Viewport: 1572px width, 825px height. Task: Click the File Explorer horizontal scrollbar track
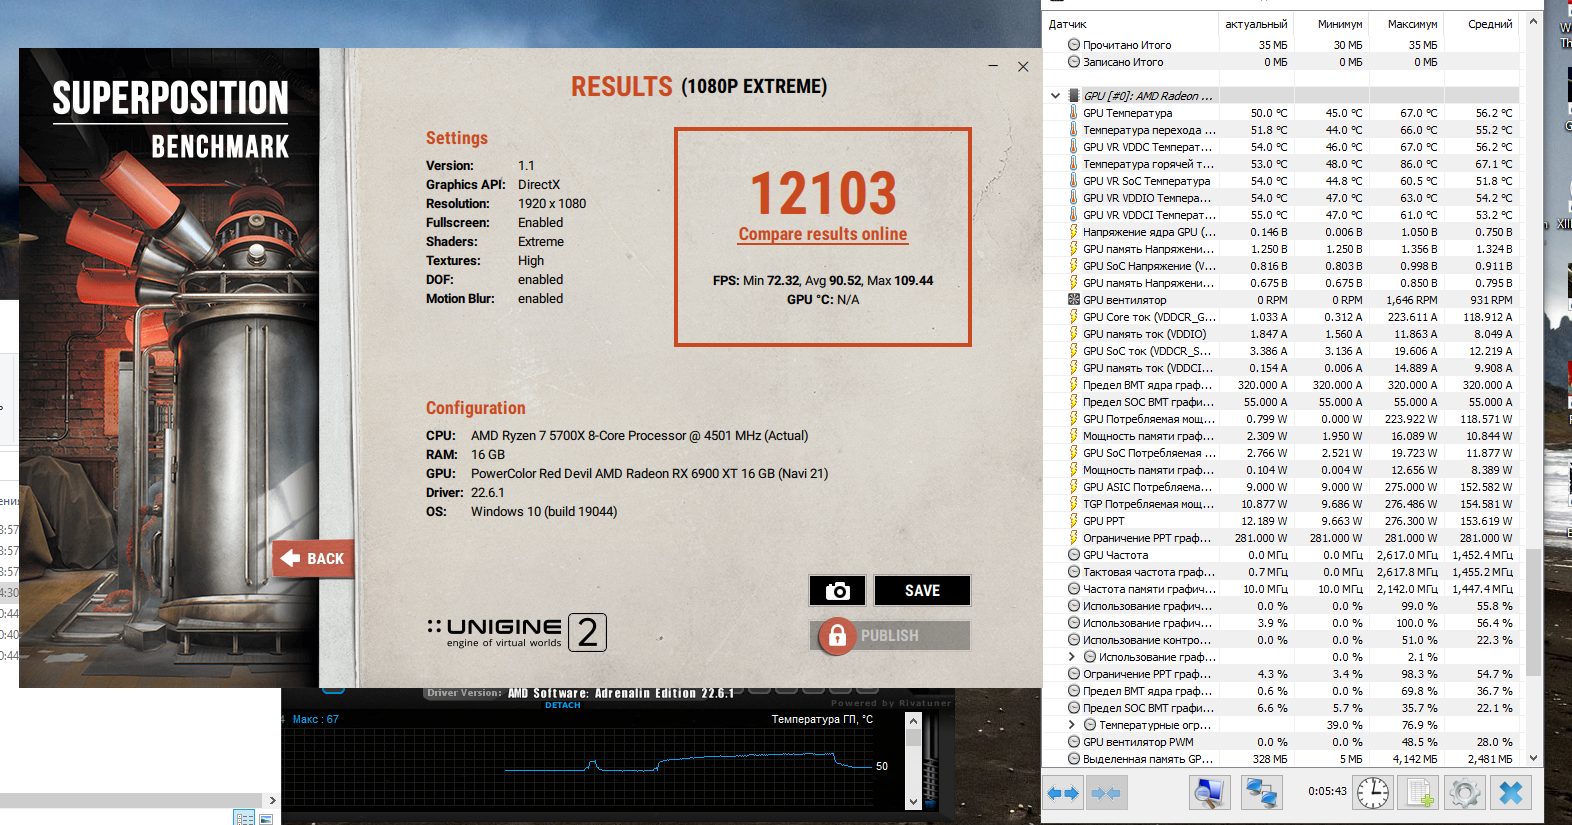130,800
